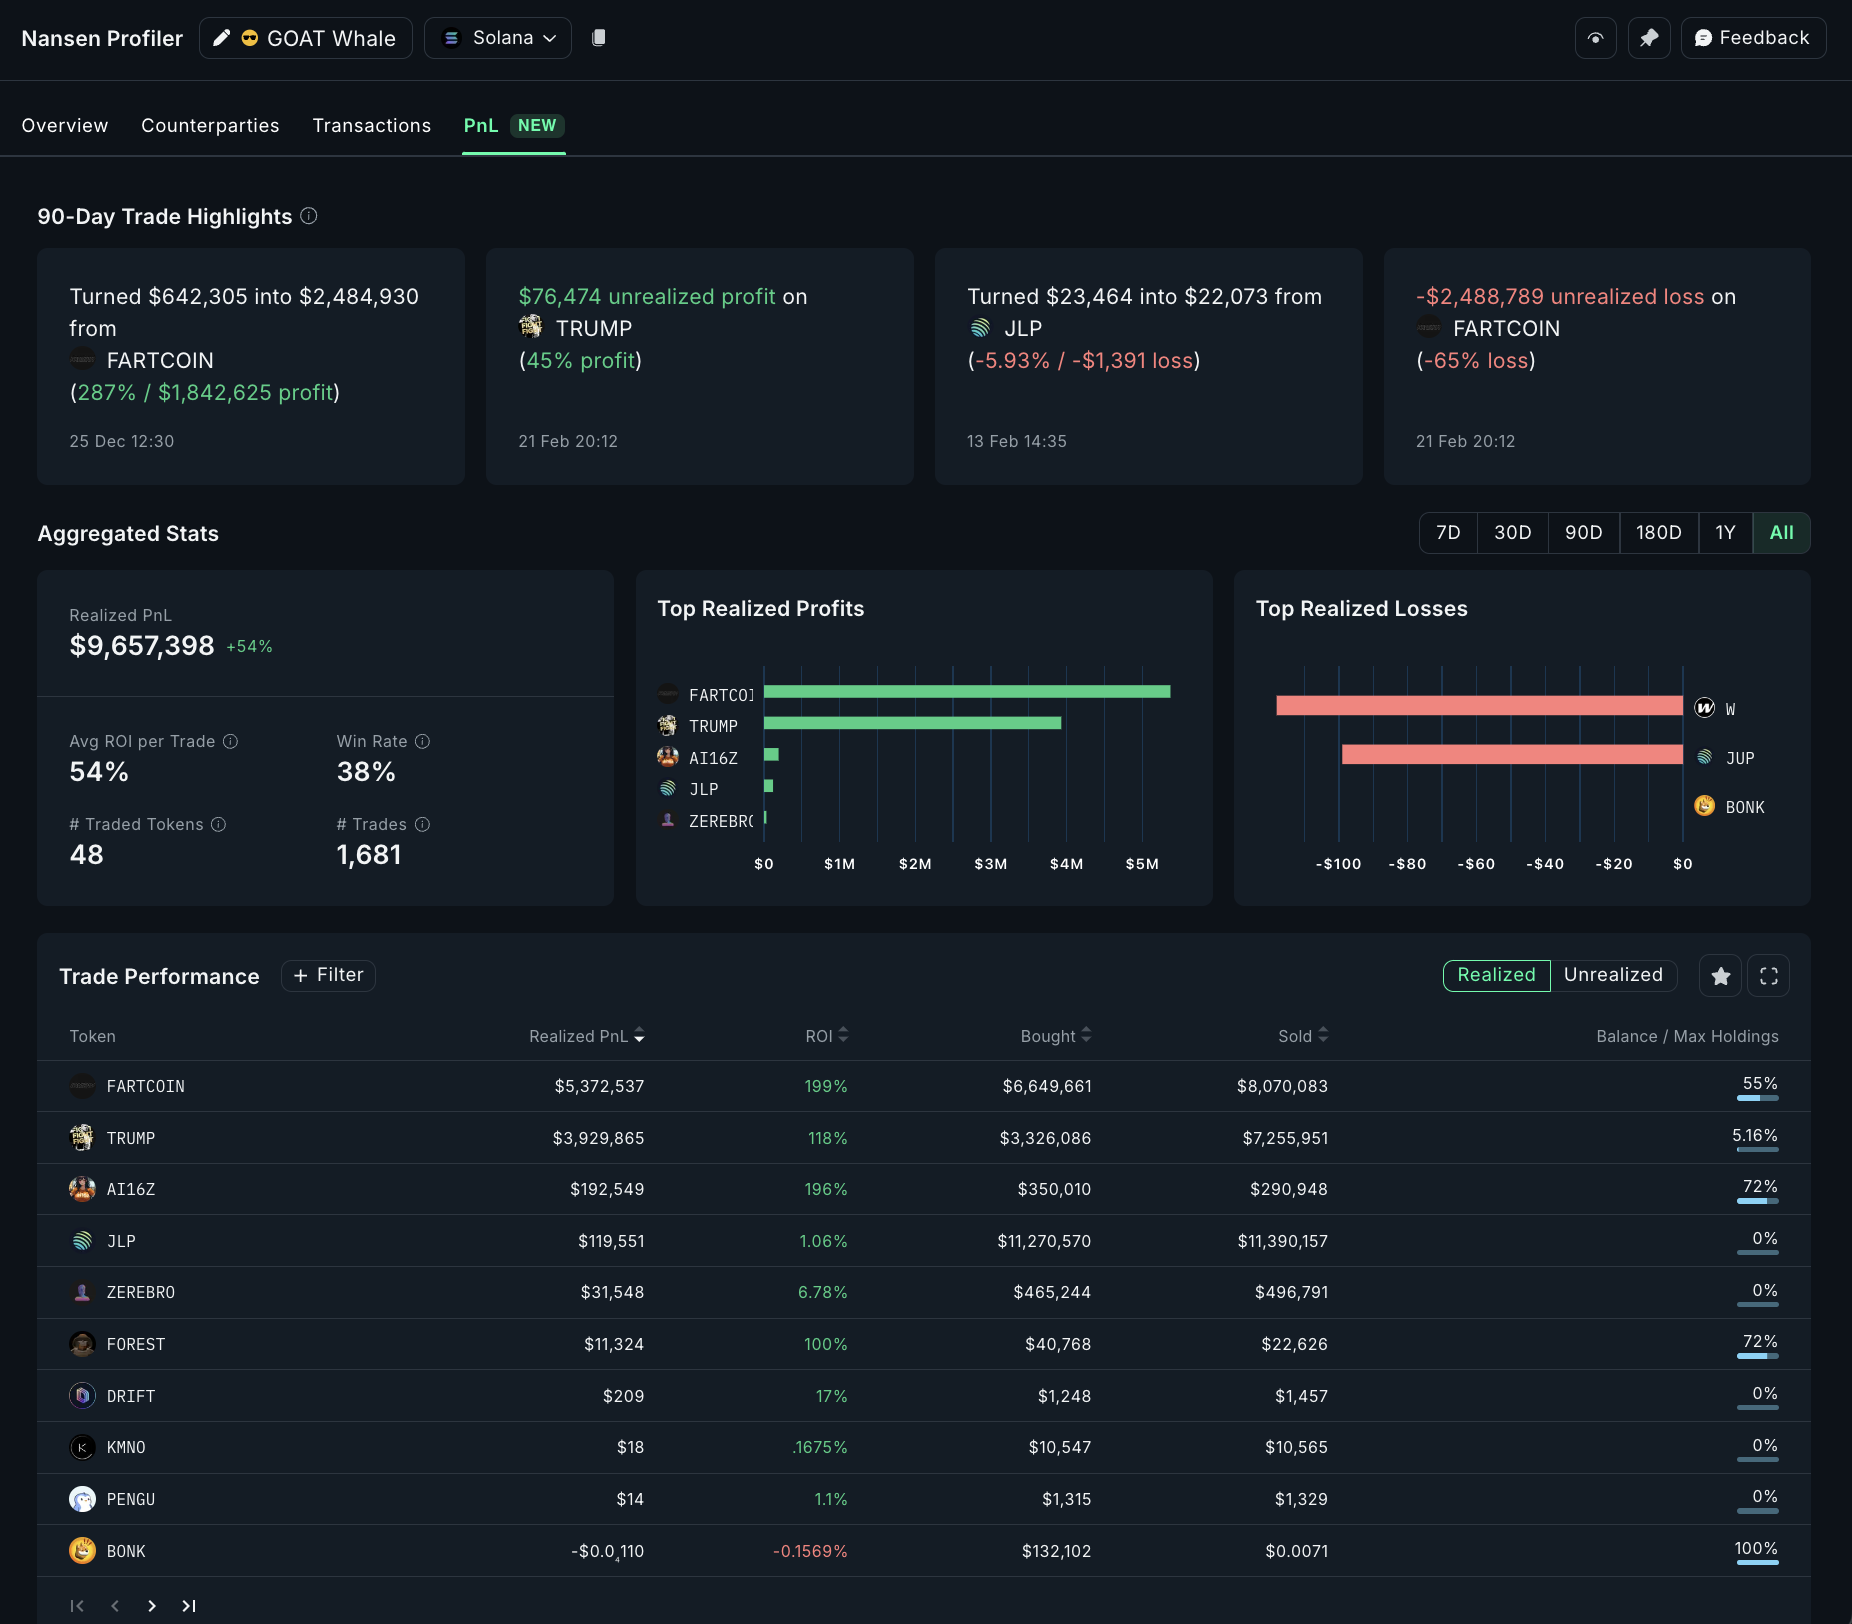Select the Realized toggle
Viewport: 1852px width, 1624px height.
[x=1495, y=975]
